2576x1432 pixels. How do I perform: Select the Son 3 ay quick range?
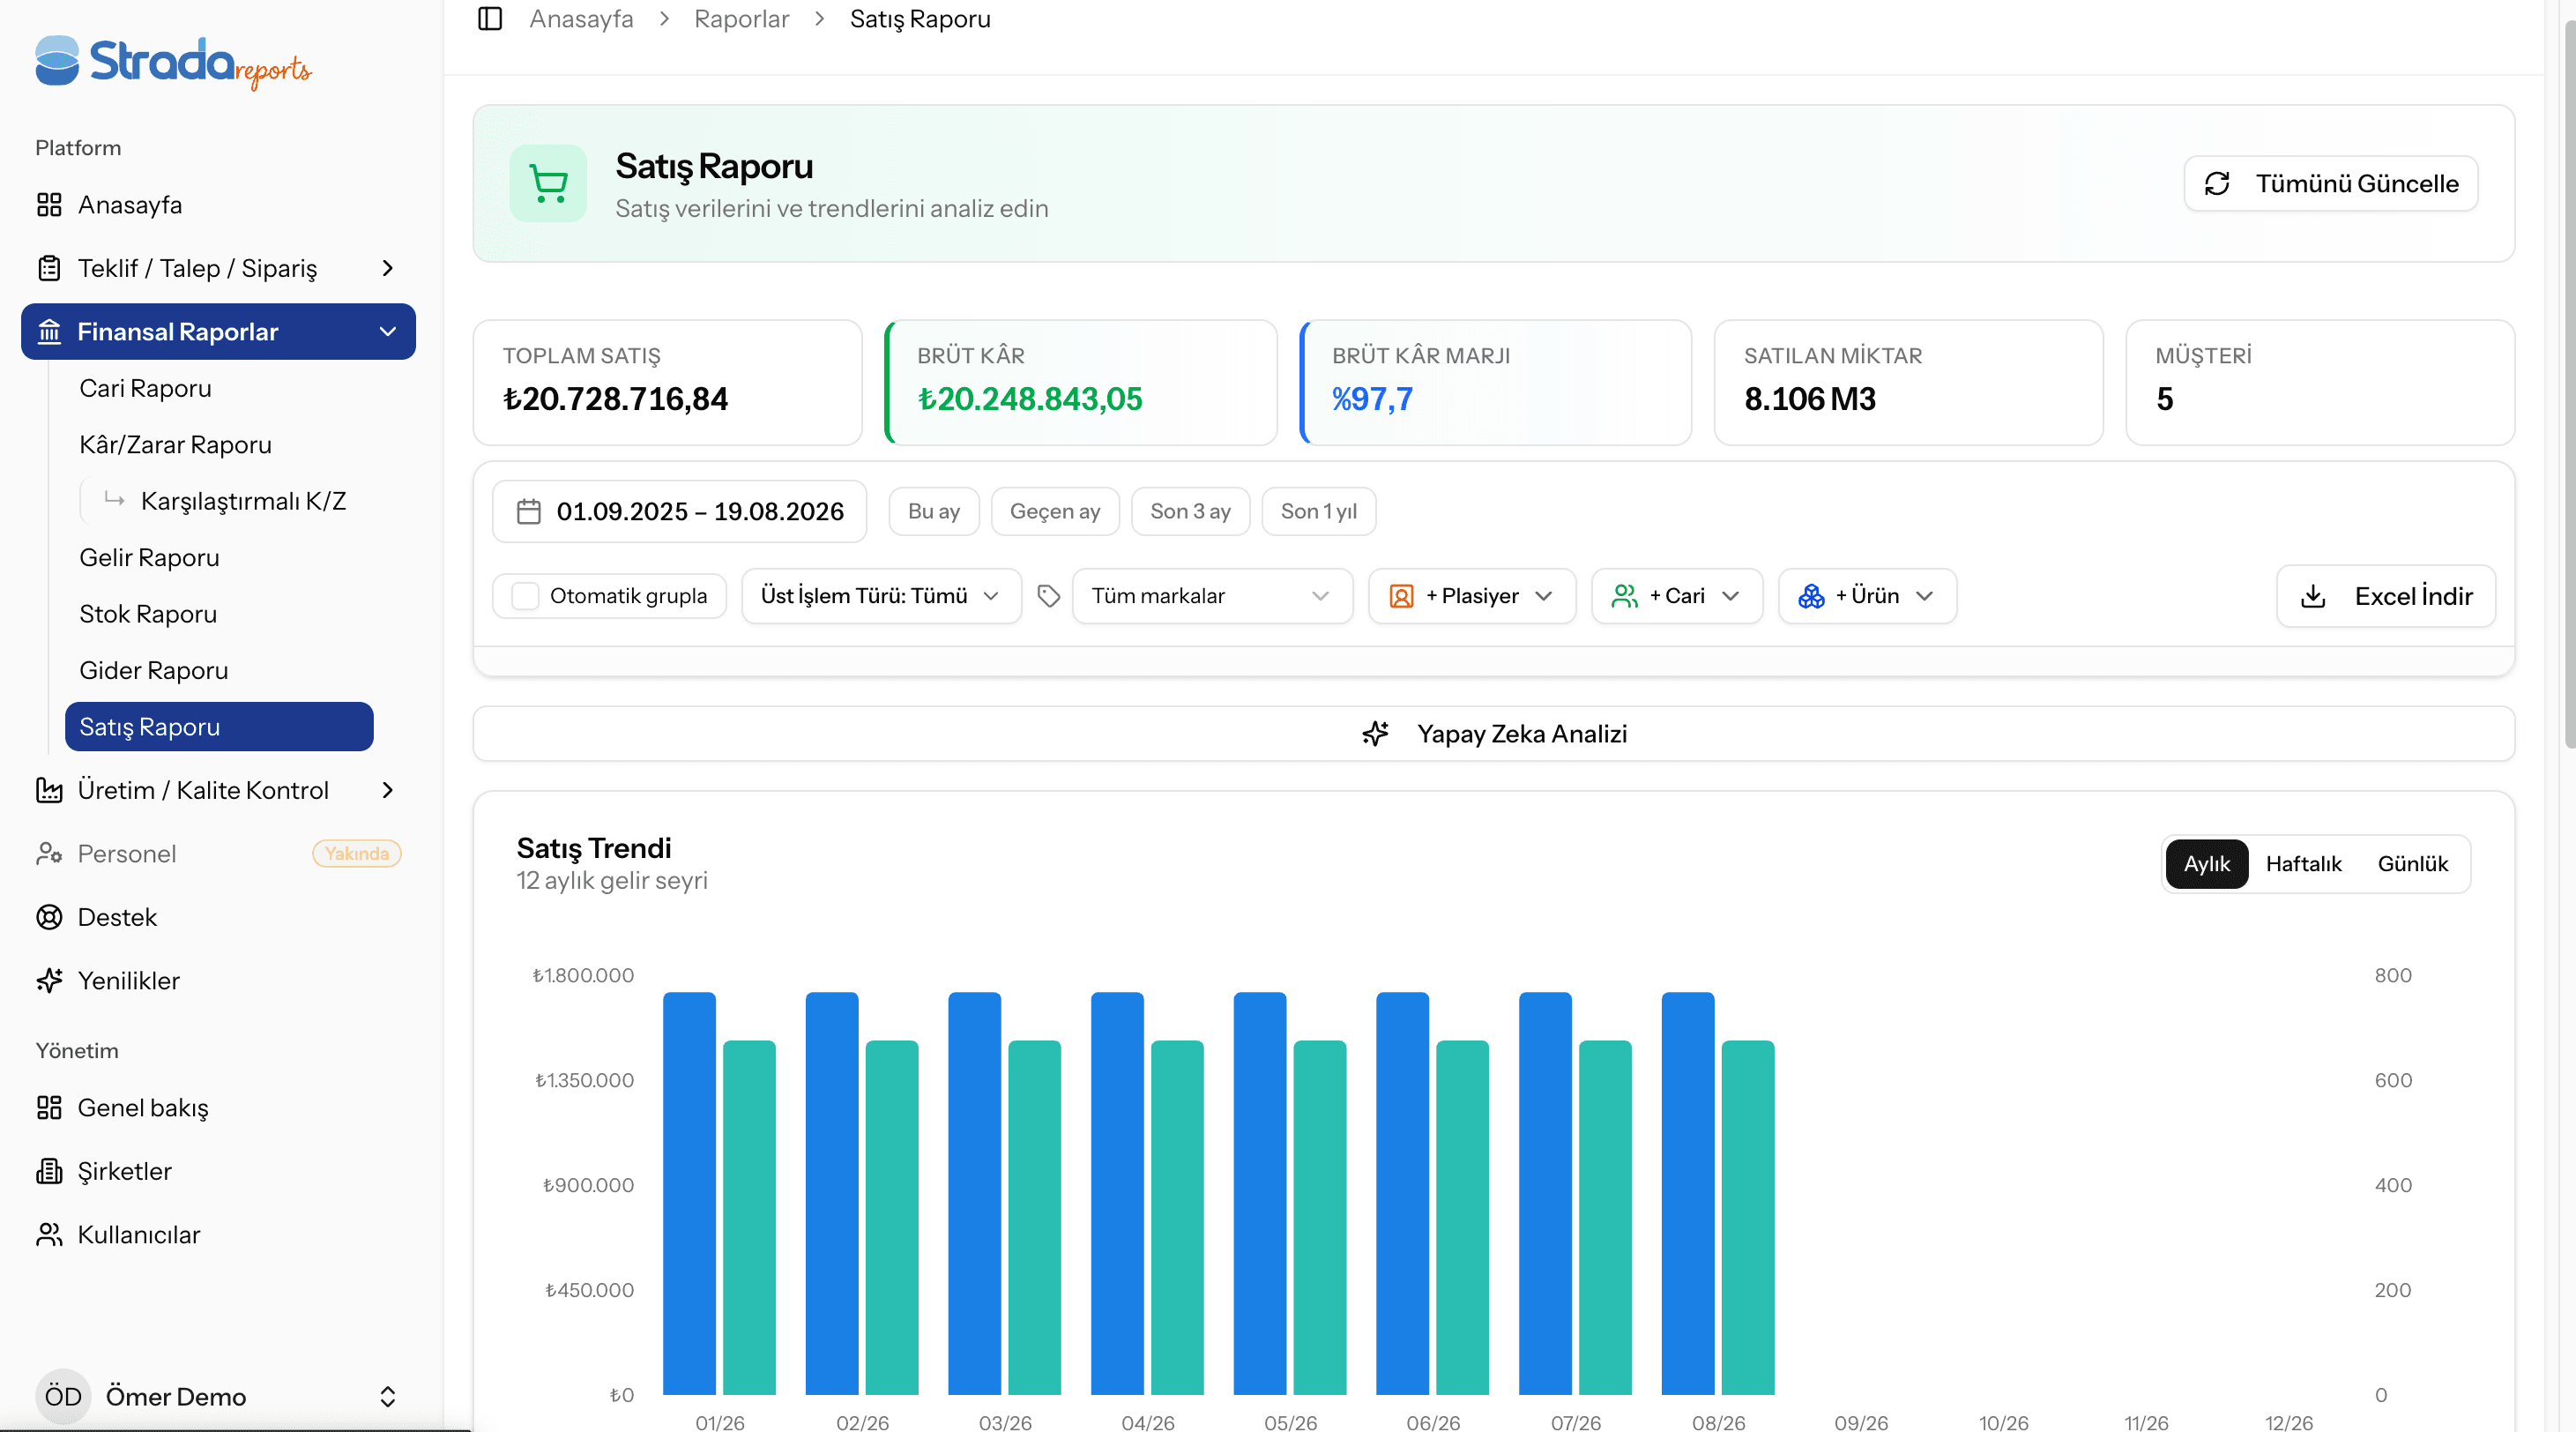[1190, 512]
